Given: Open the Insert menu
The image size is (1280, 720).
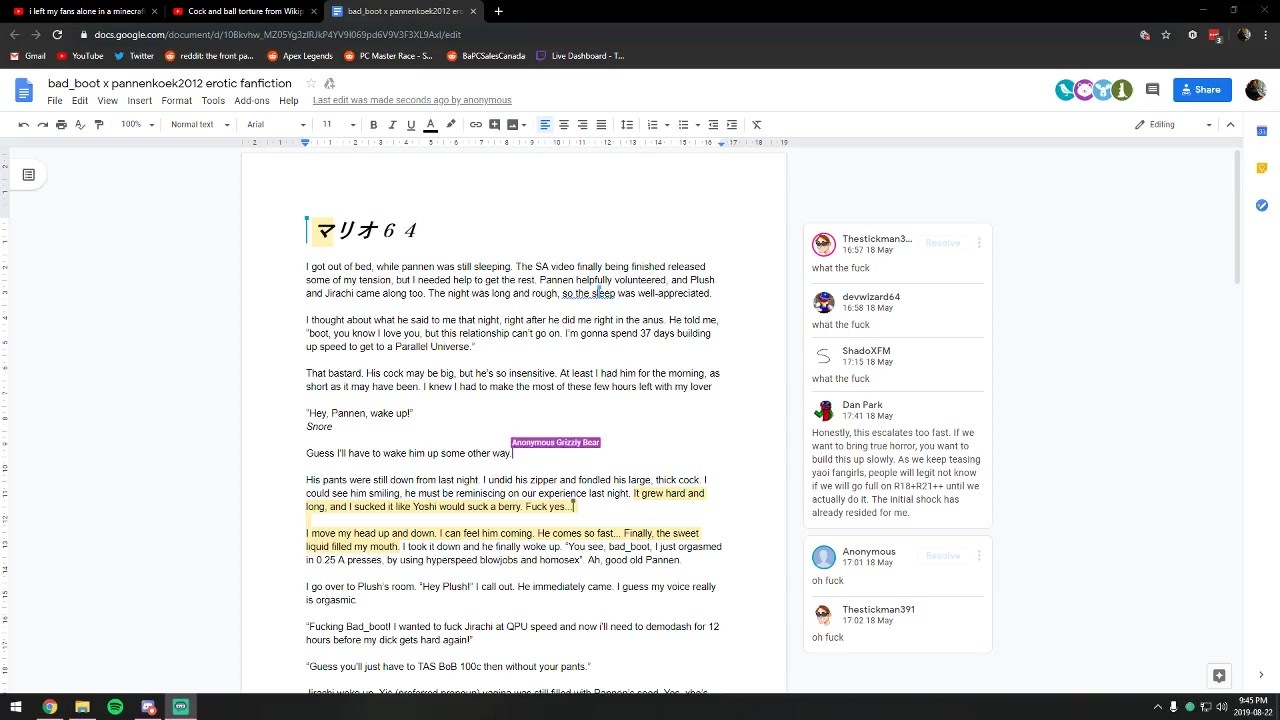Looking at the screenshot, I should point(140,101).
